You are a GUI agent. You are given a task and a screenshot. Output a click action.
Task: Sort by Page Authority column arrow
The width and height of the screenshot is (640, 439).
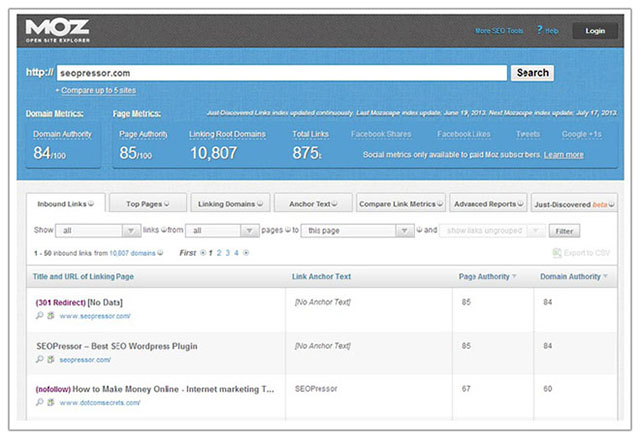pos(514,276)
